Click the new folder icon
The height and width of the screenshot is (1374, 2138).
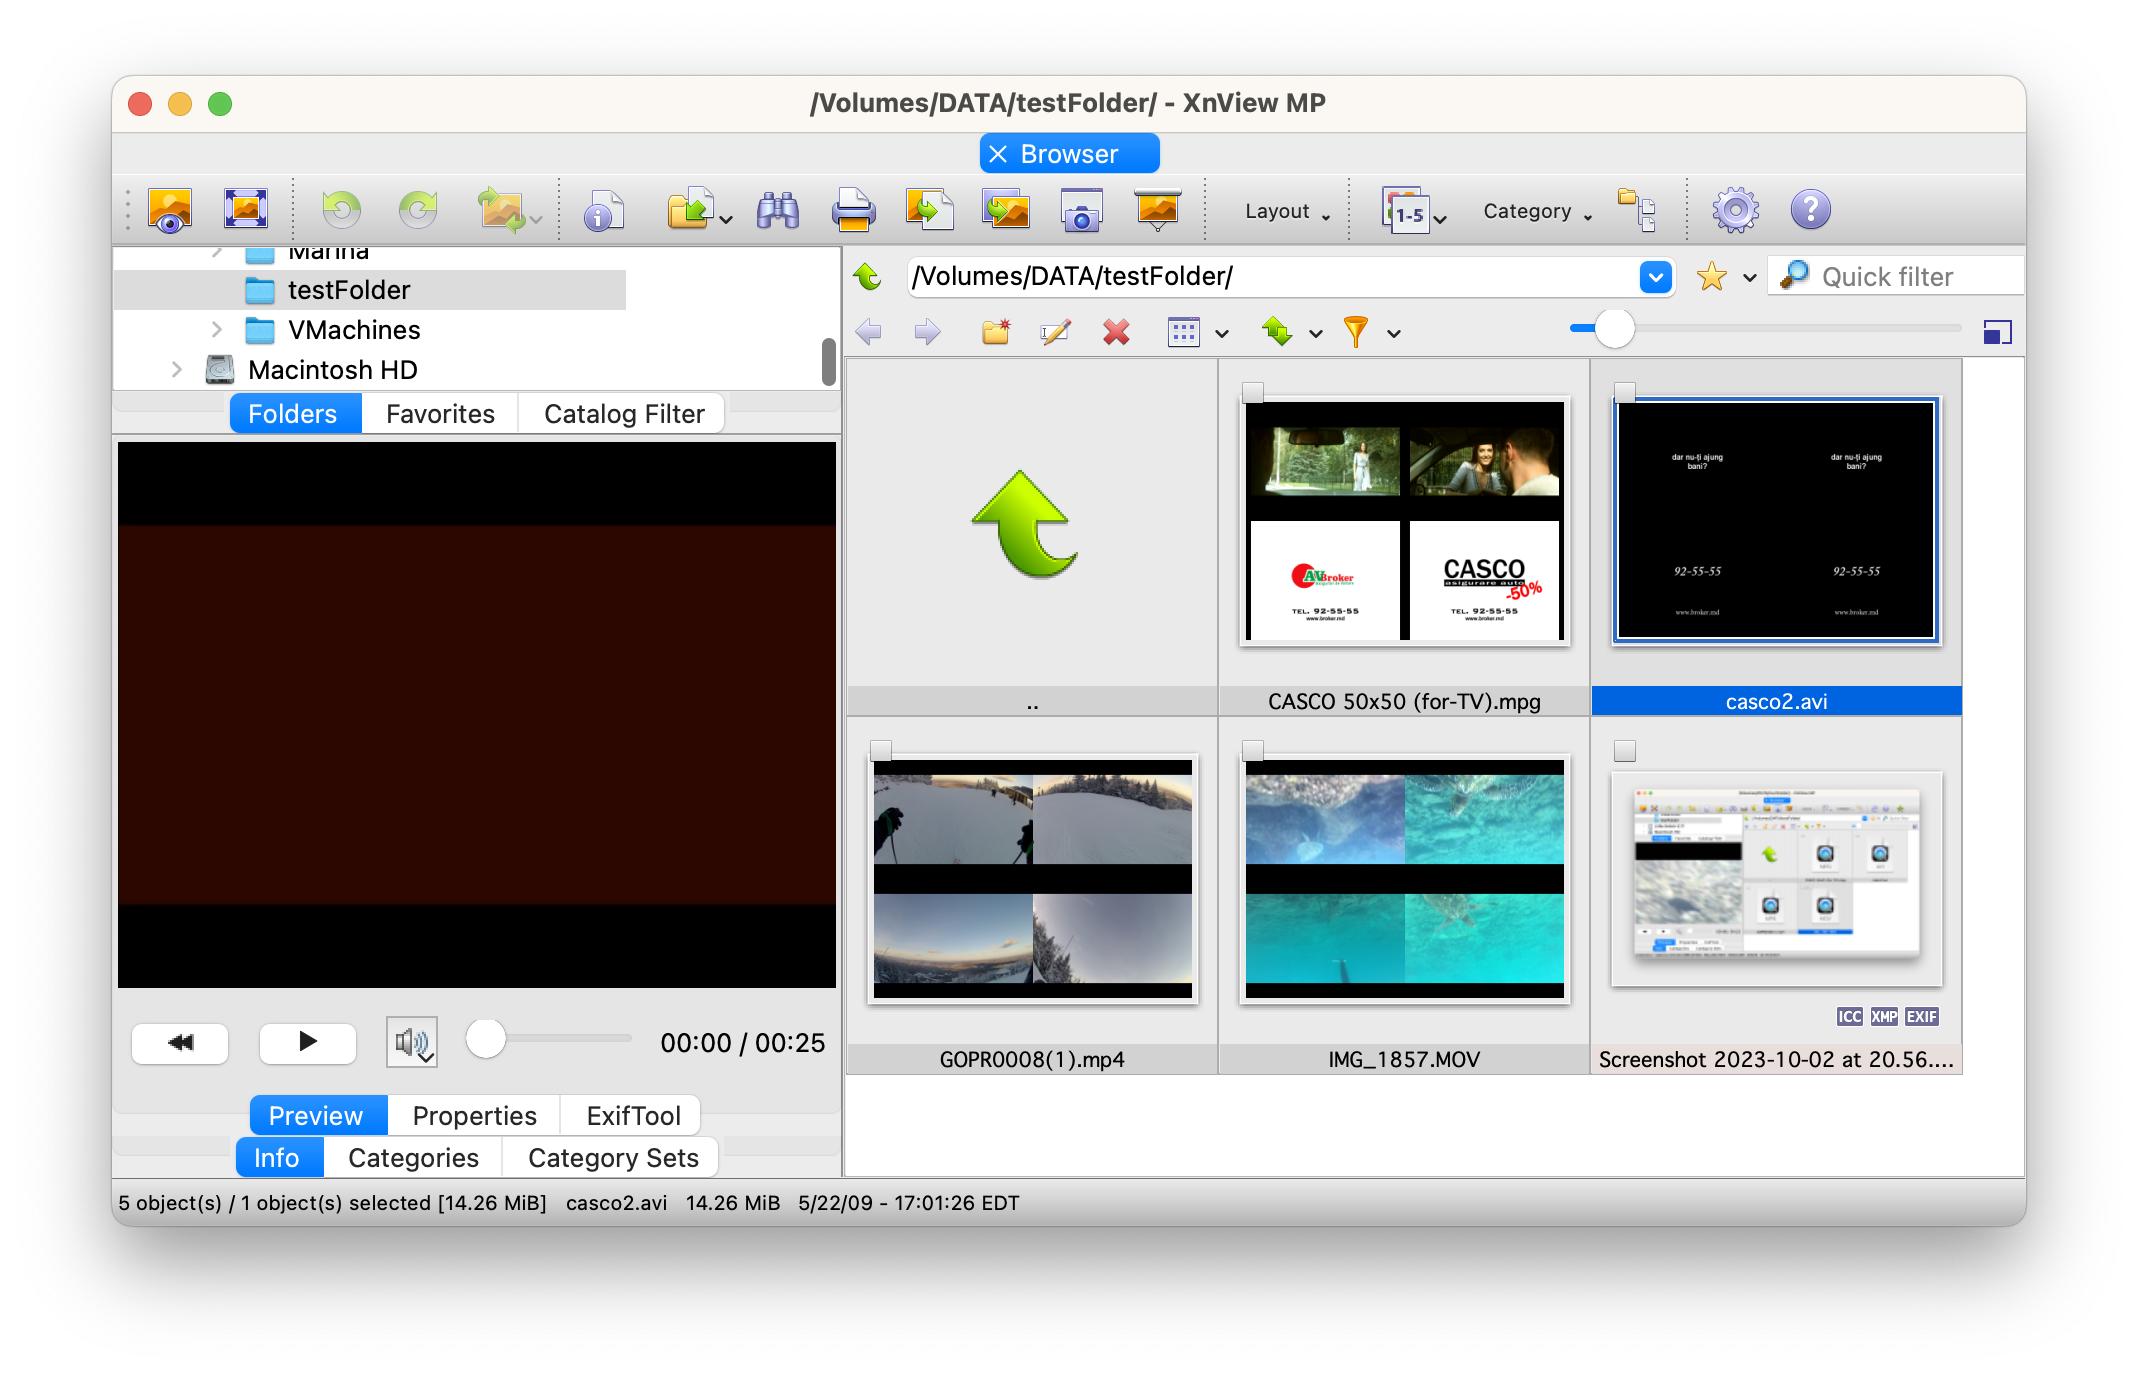point(996,332)
